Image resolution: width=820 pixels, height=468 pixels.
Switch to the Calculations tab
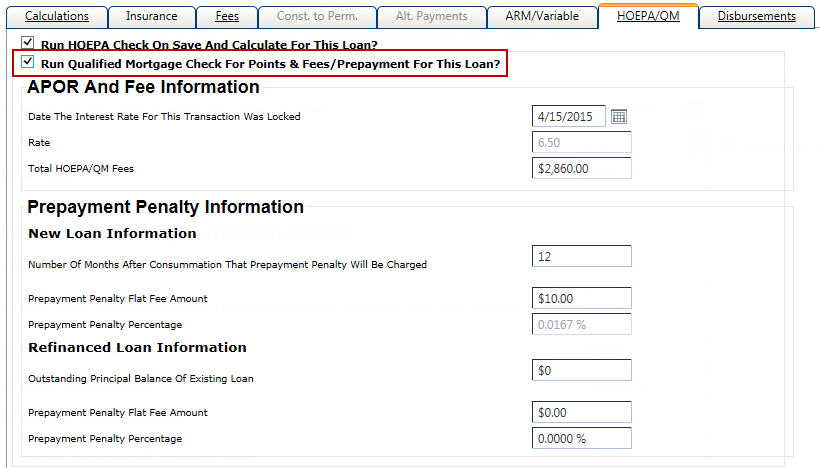tap(56, 16)
